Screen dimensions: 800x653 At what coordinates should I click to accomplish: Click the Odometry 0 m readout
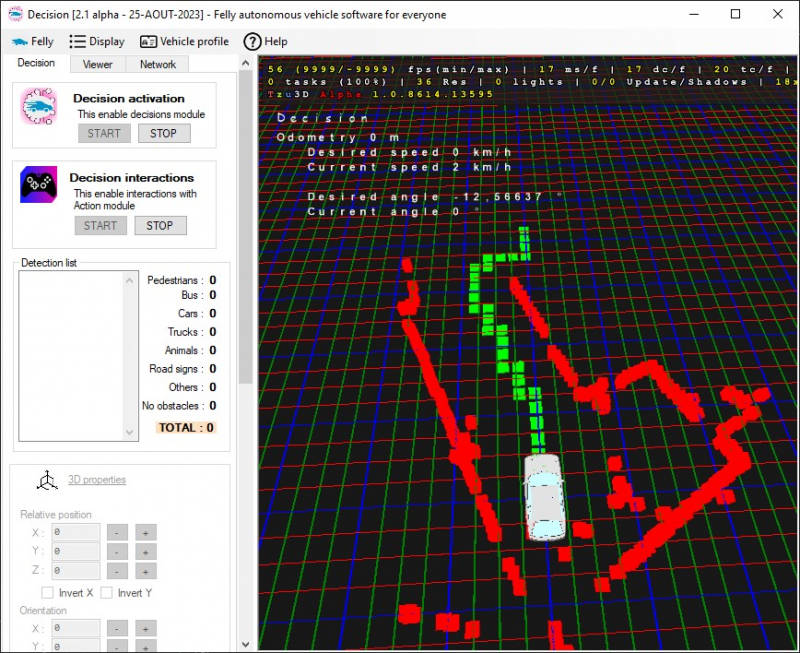(x=338, y=137)
